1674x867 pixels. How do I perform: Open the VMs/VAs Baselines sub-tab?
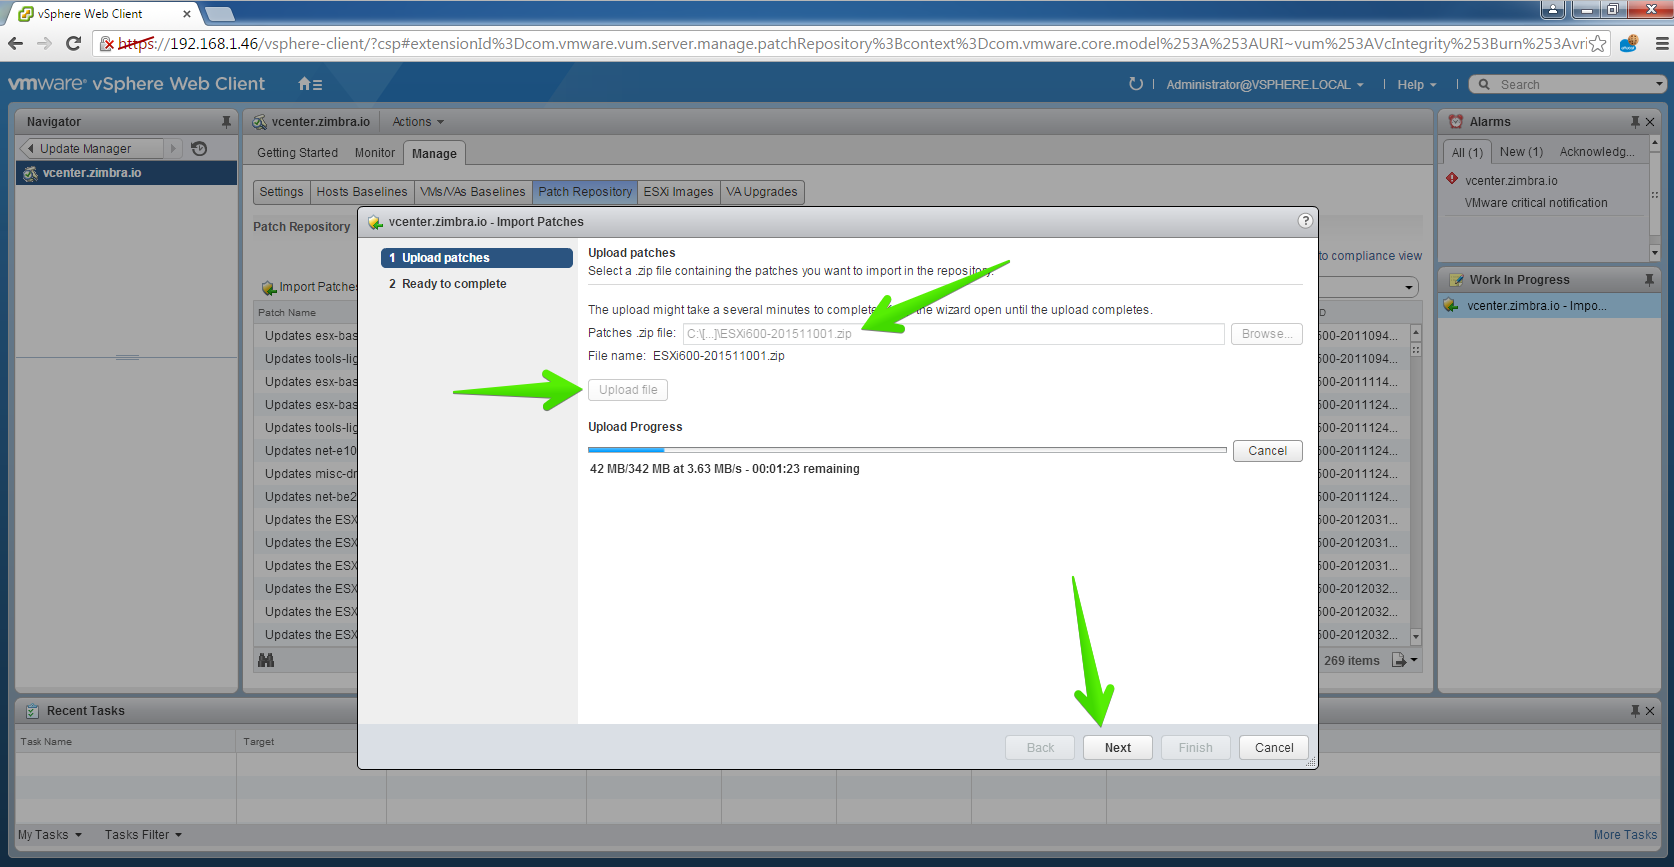pos(473,192)
